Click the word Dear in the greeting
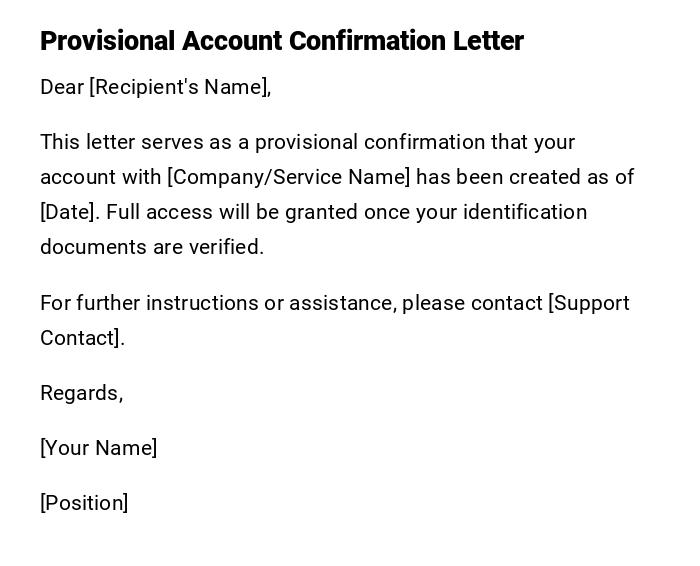Image resolution: width=700 pixels, height=566 pixels. (62, 87)
